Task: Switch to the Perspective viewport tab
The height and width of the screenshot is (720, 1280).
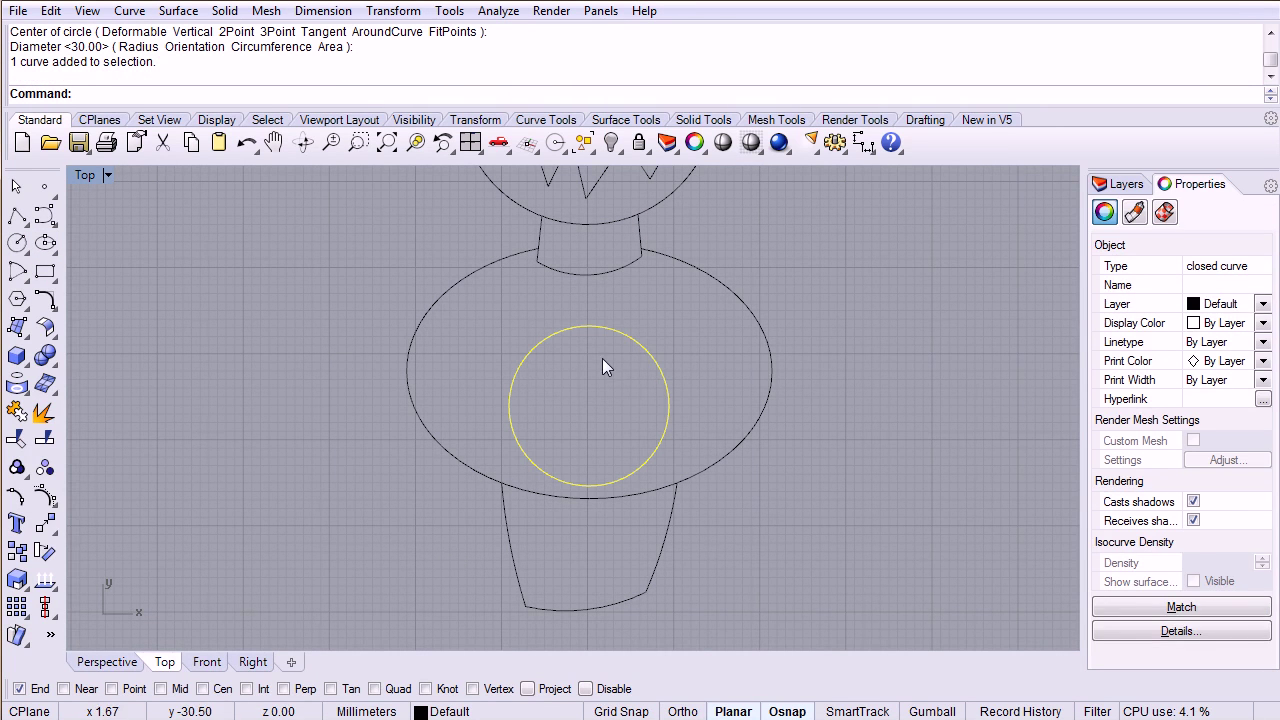Action: click(107, 662)
